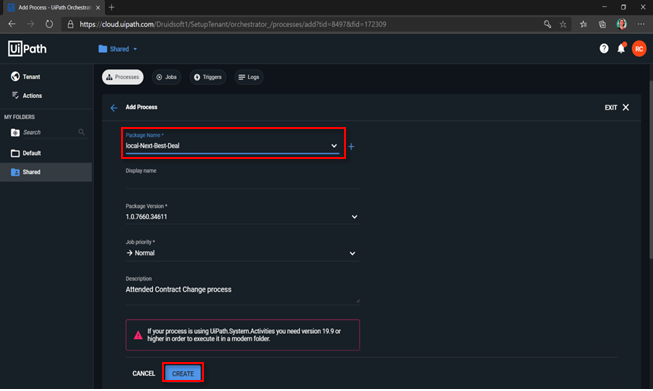Viewport: 653px width, 391px height.
Task: Click the UiPath logo
Action: point(27,49)
